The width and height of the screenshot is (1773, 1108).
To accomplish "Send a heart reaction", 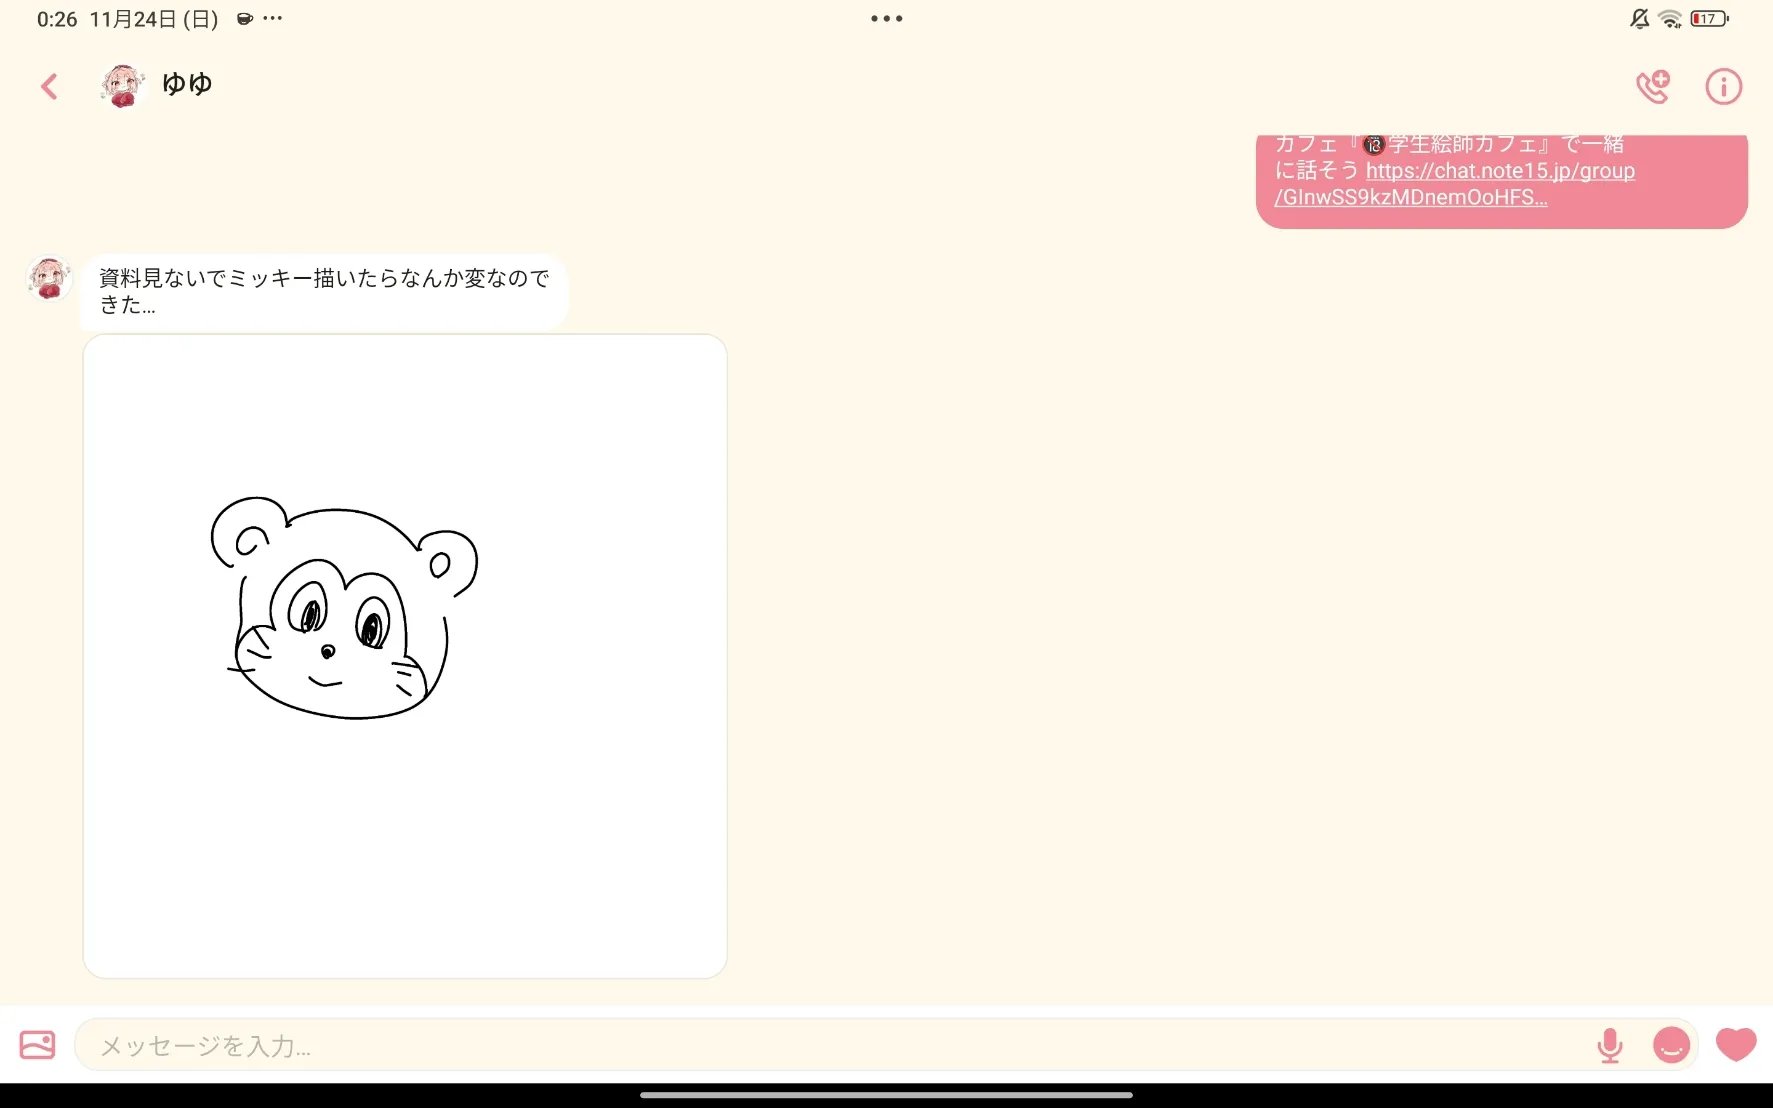I will click(1736, 1045).
